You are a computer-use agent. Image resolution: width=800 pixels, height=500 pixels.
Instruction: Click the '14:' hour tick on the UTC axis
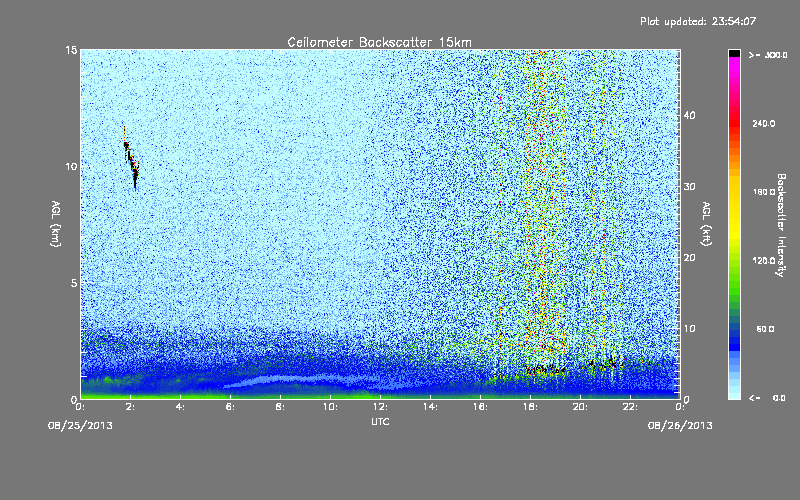pos(430,407)
